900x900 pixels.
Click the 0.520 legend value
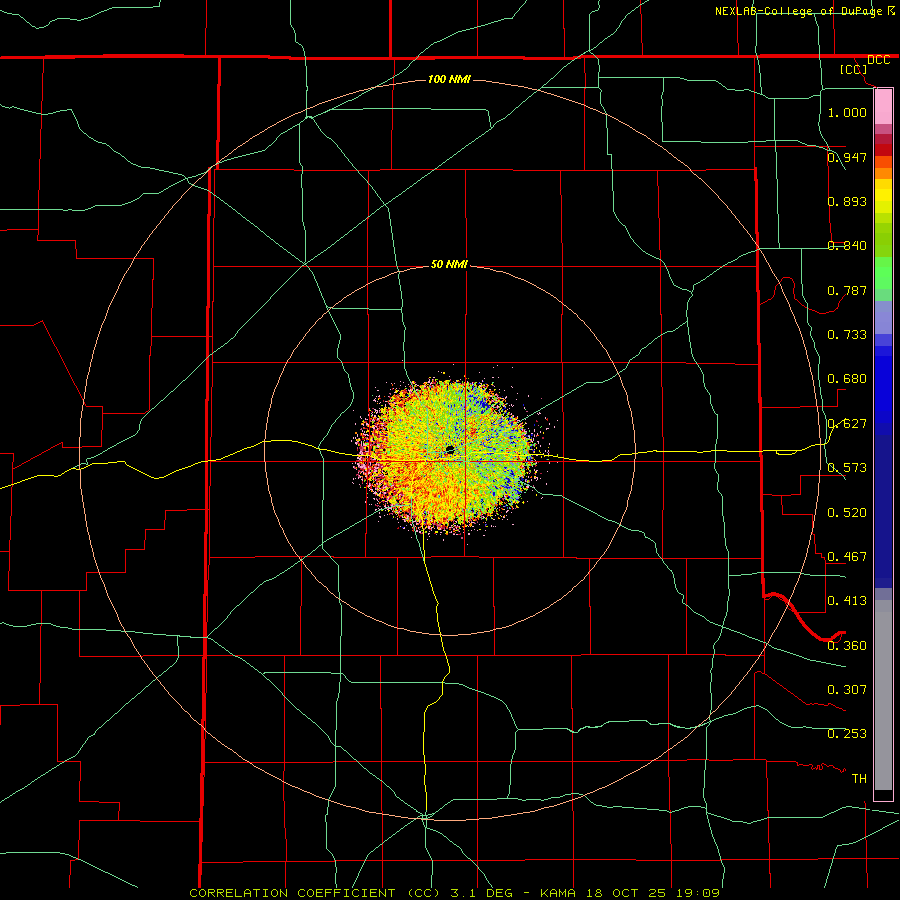pos(847,512)
